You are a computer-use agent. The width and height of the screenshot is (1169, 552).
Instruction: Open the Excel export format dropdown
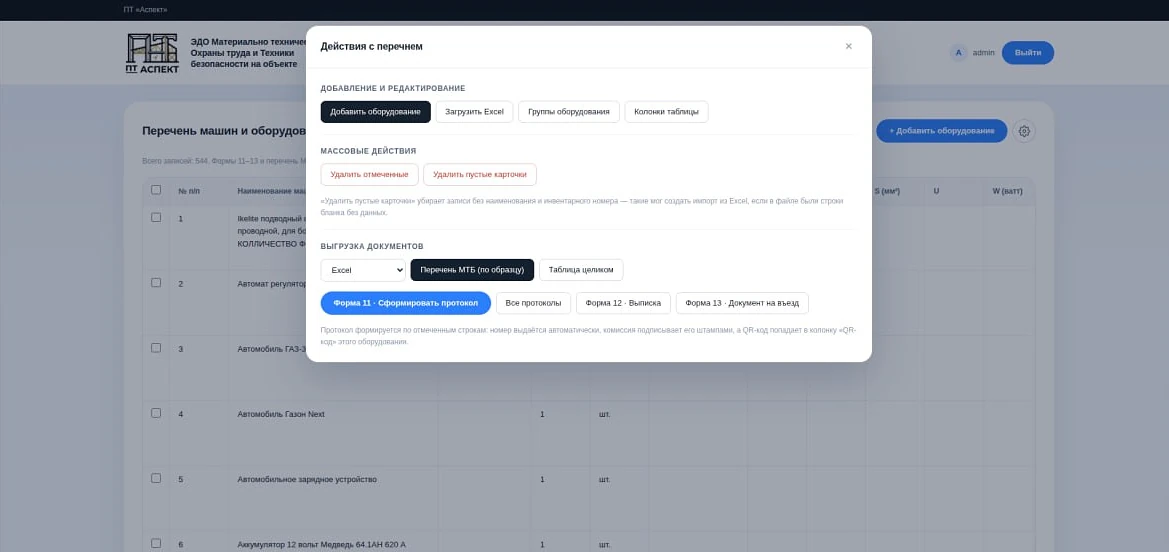pos(363,270)
